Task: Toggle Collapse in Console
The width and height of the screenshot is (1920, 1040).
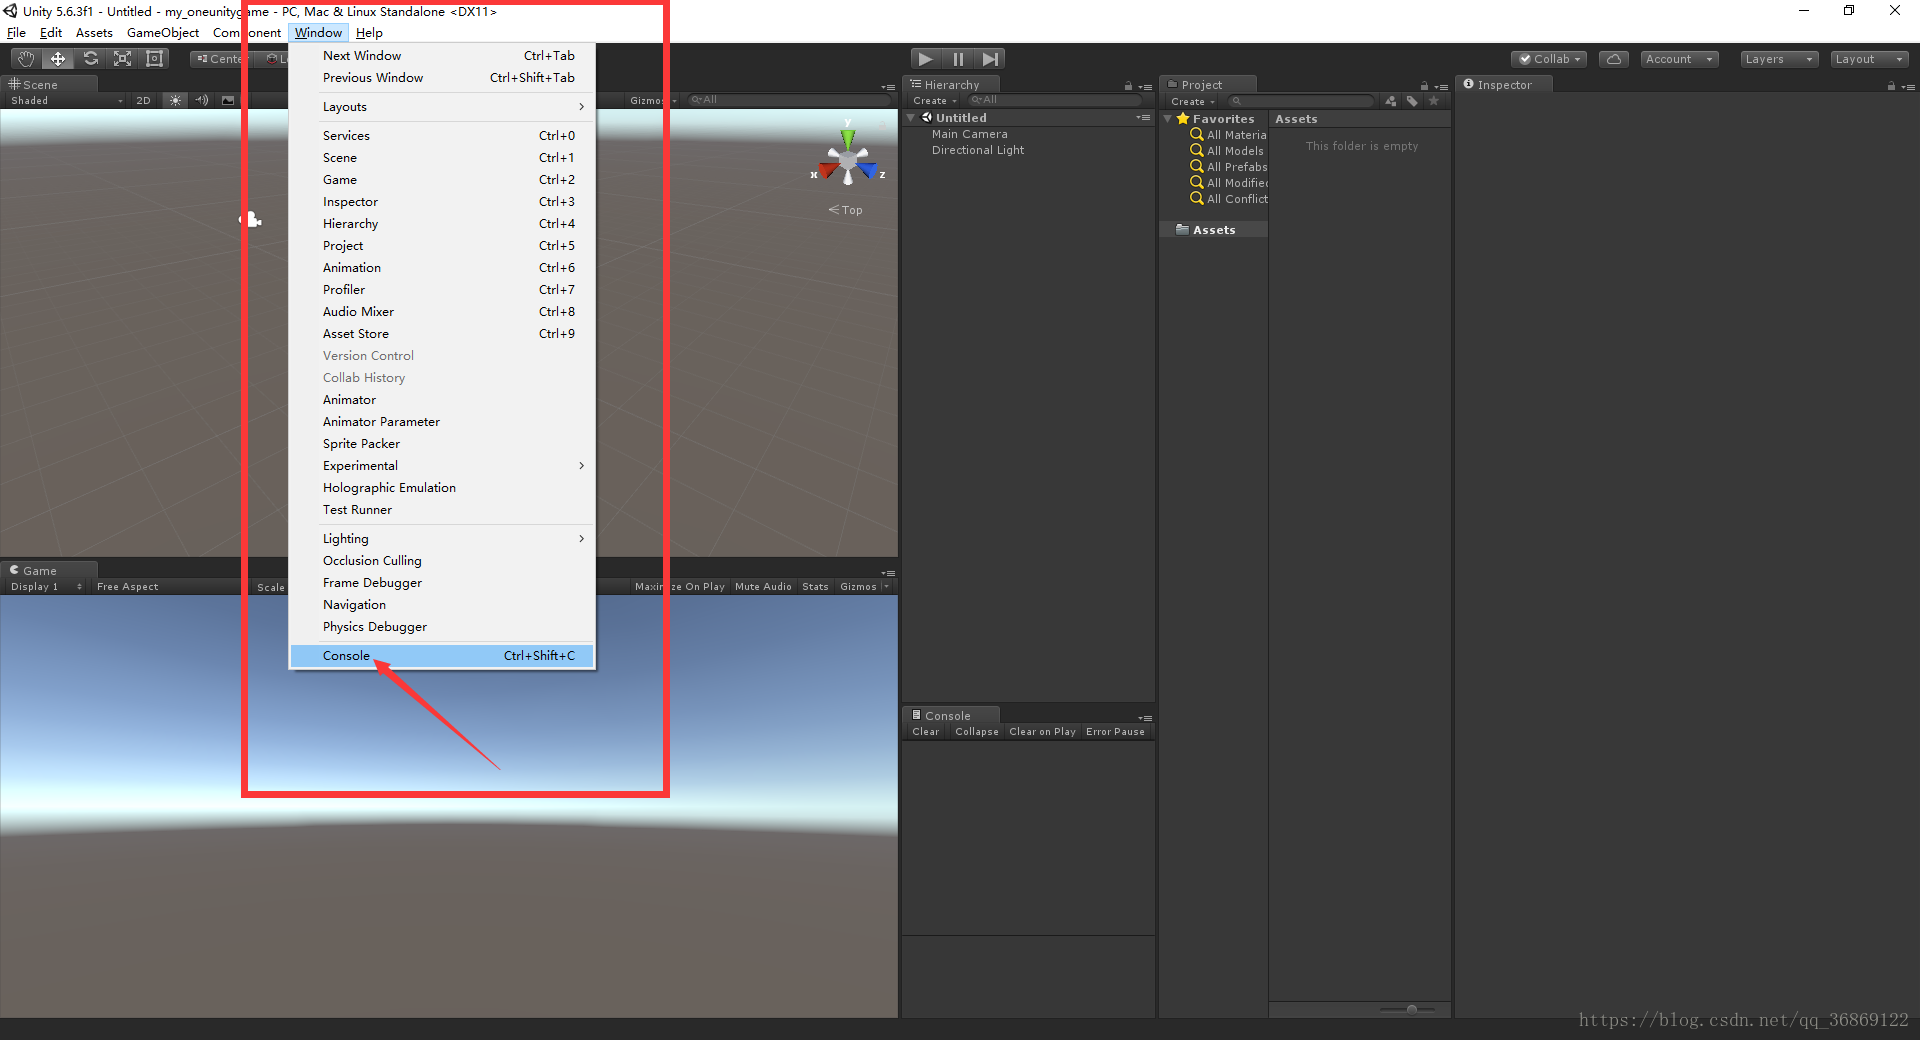Action: [x=976, y=732]
